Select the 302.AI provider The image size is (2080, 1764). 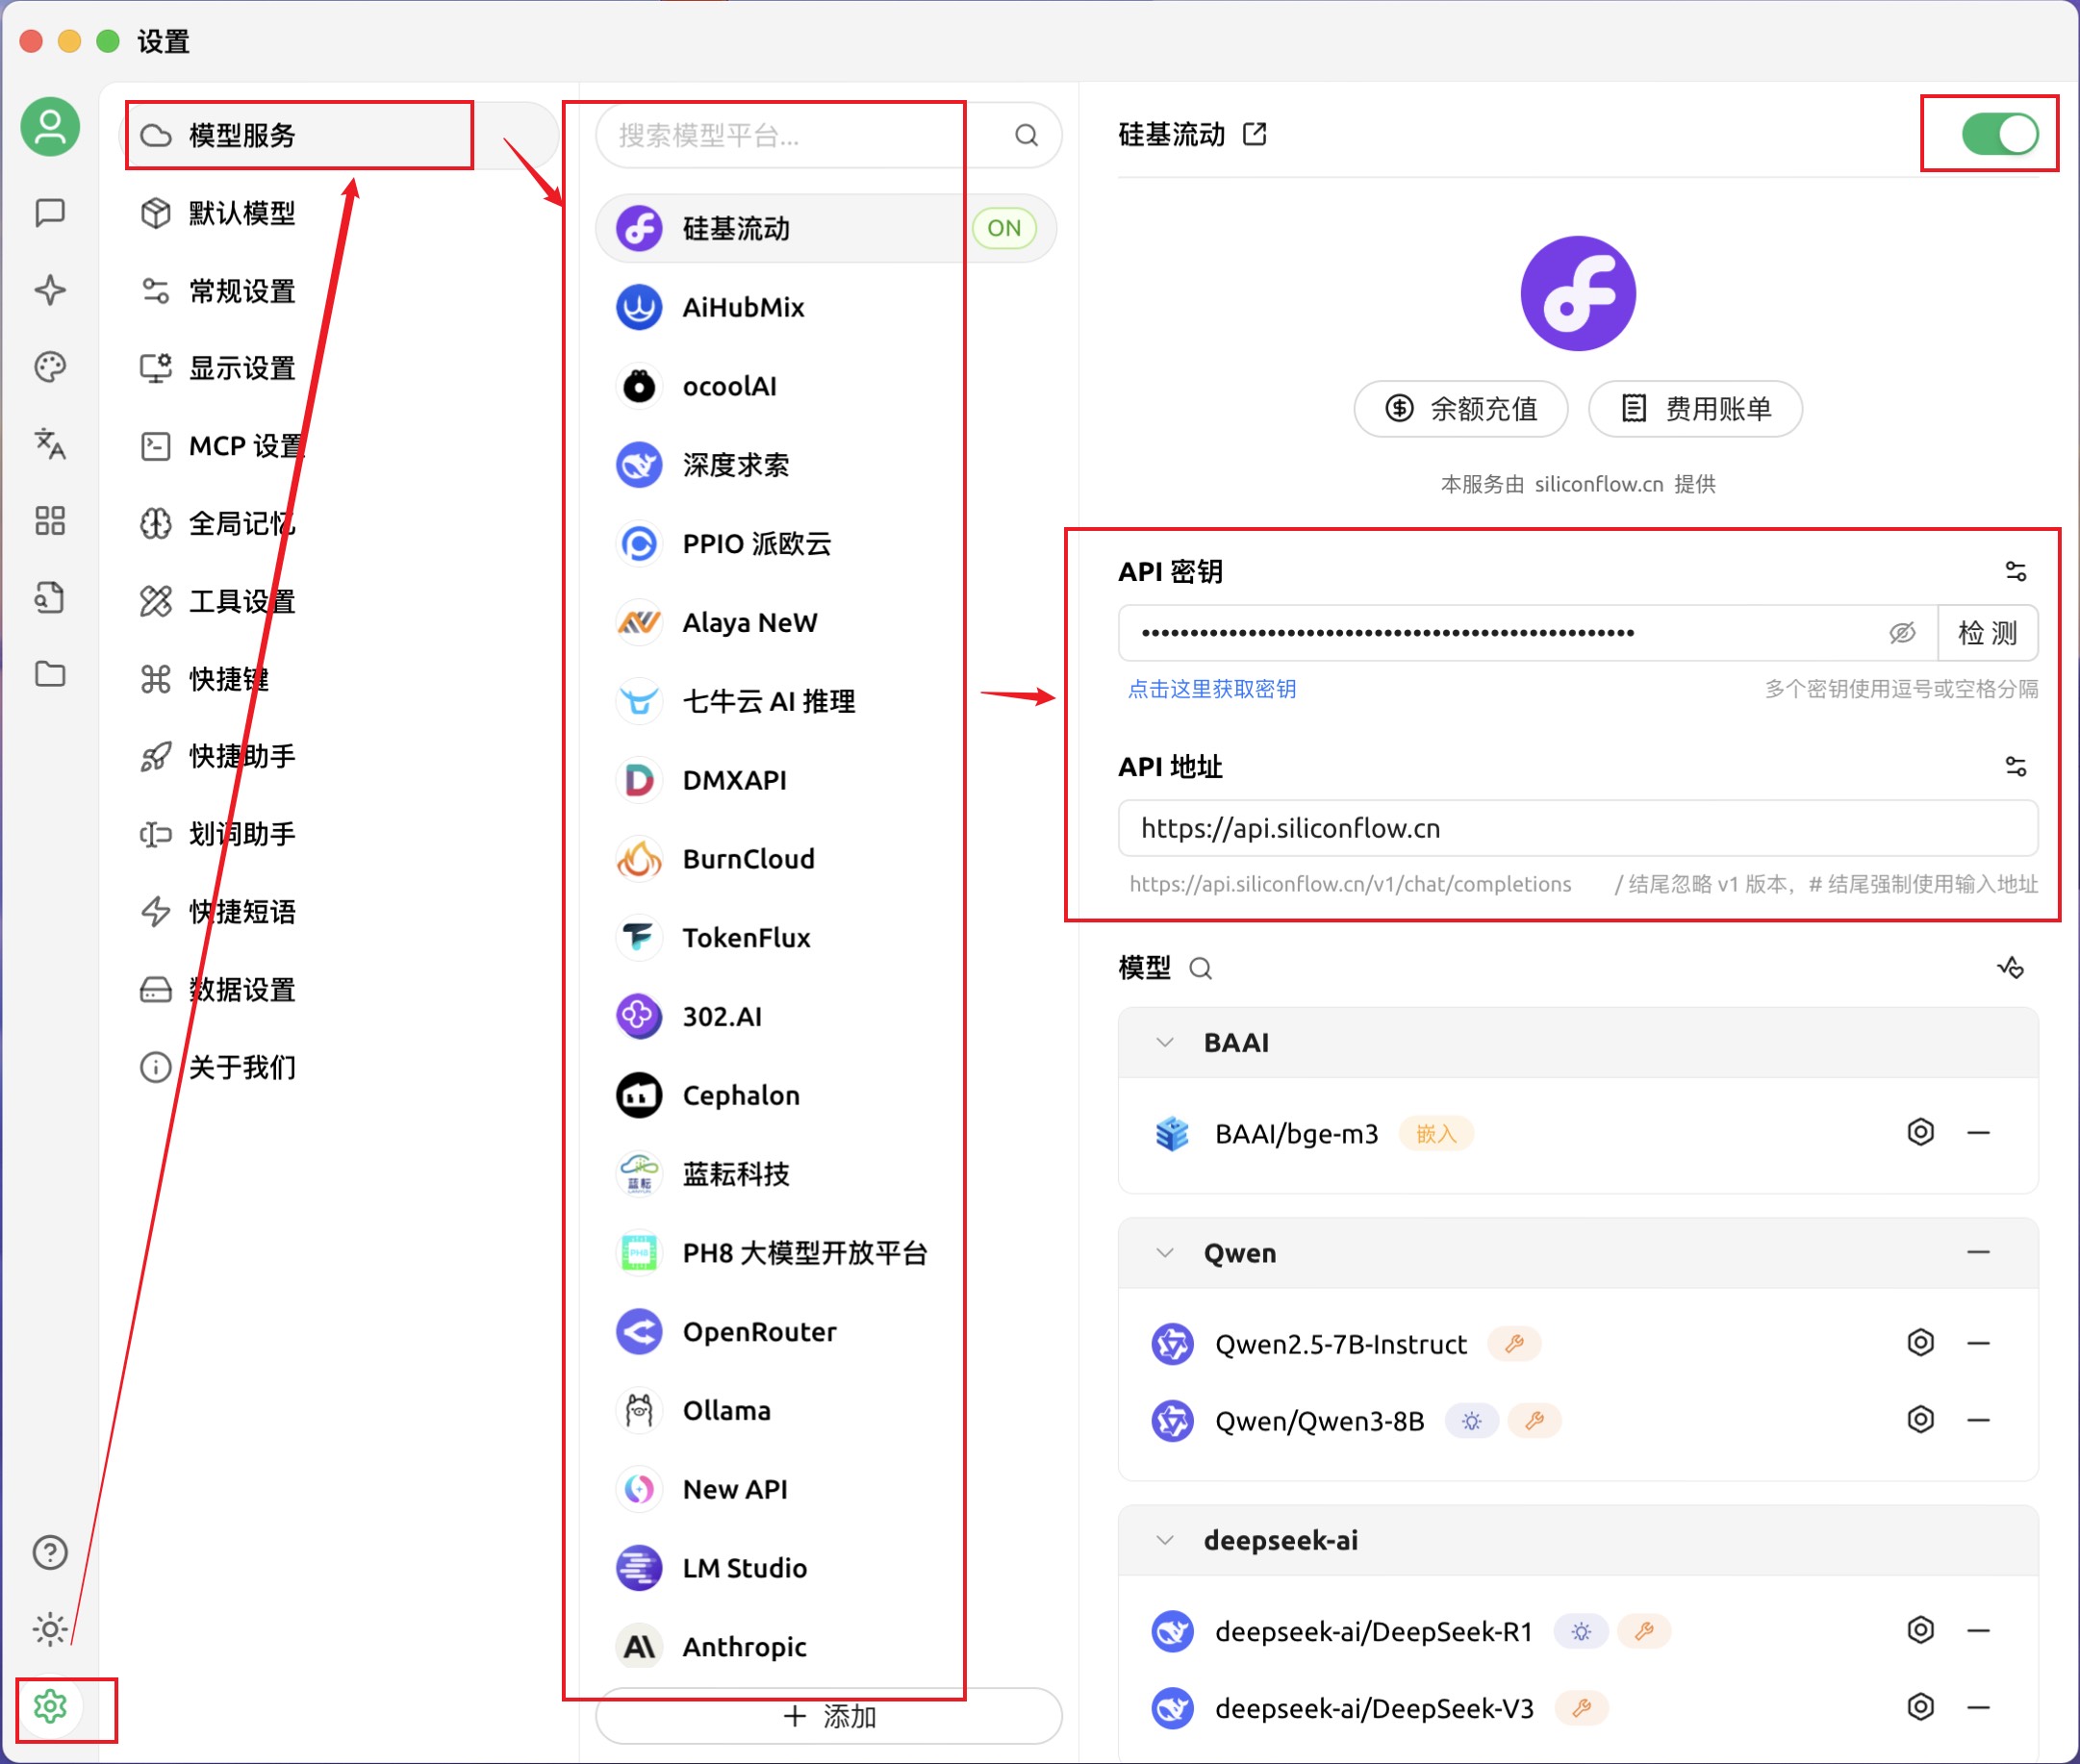826,1016
